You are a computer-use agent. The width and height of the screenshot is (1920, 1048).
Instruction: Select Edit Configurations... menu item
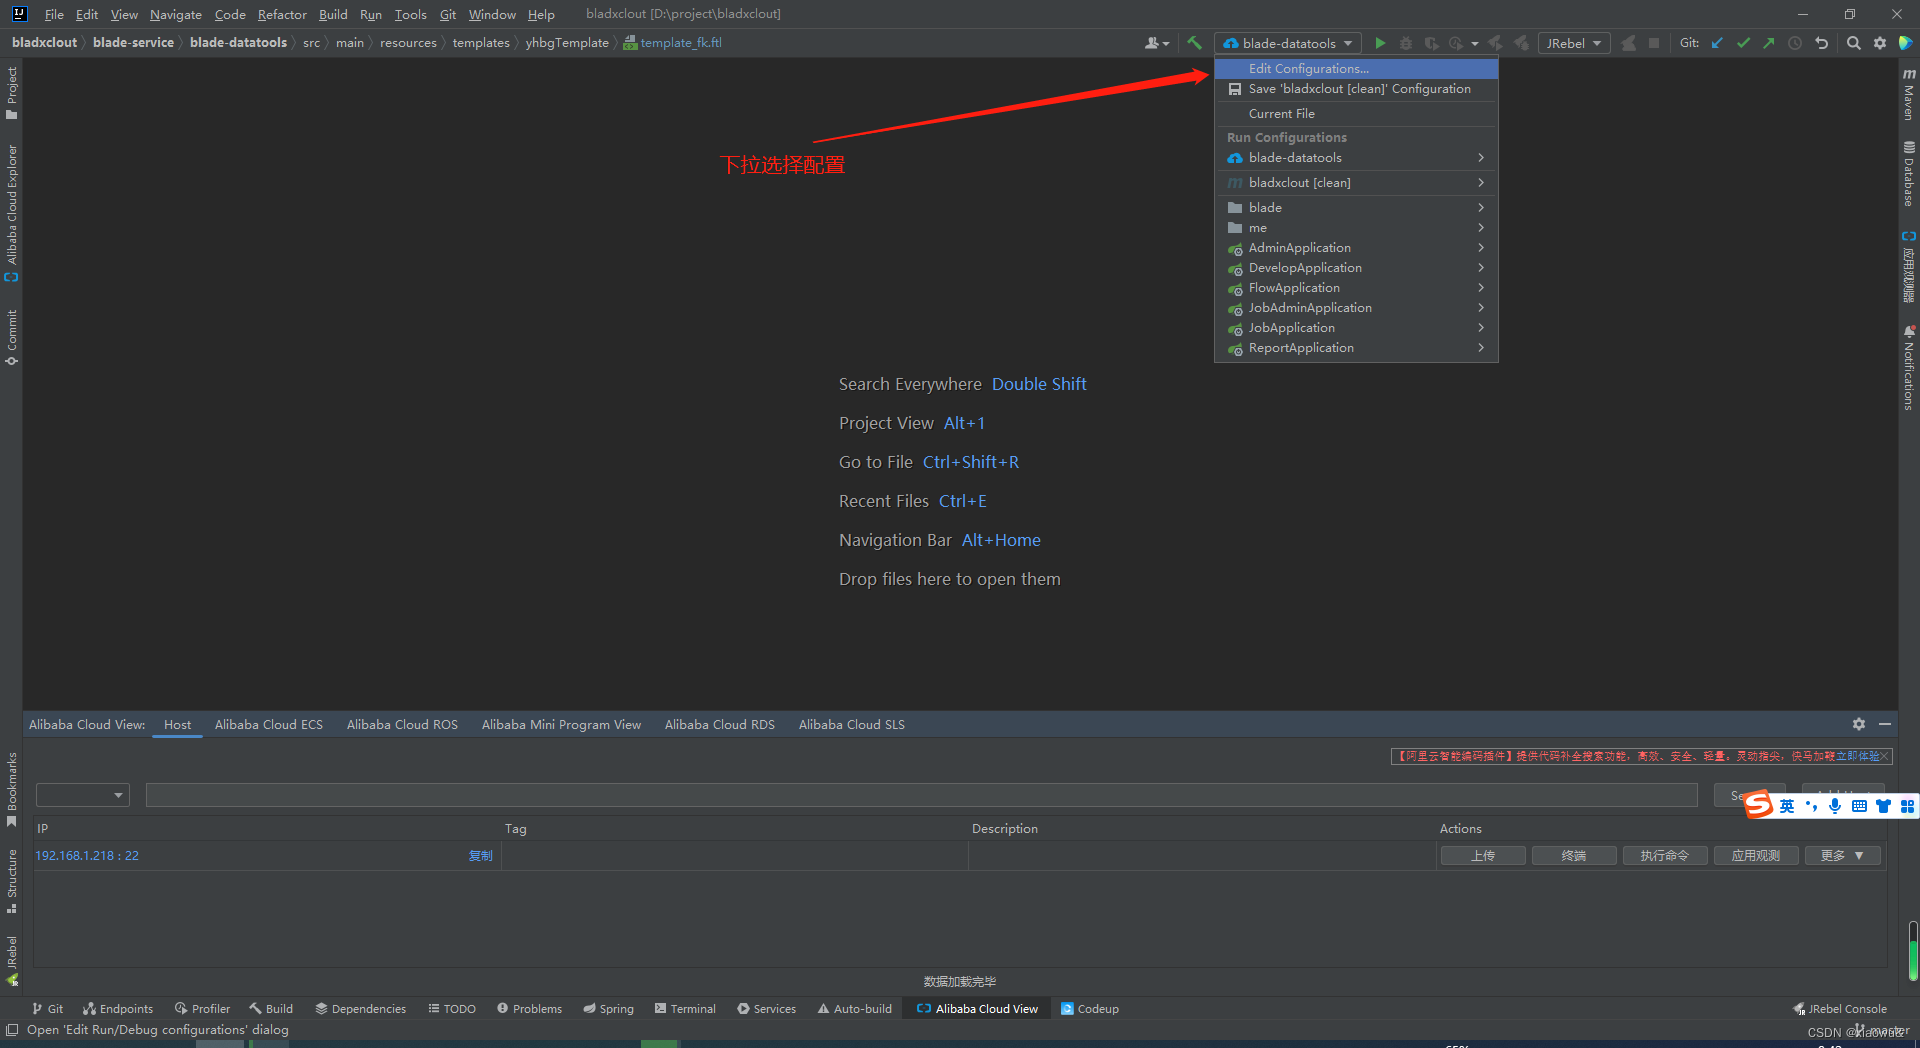(x=1356, y=69)
